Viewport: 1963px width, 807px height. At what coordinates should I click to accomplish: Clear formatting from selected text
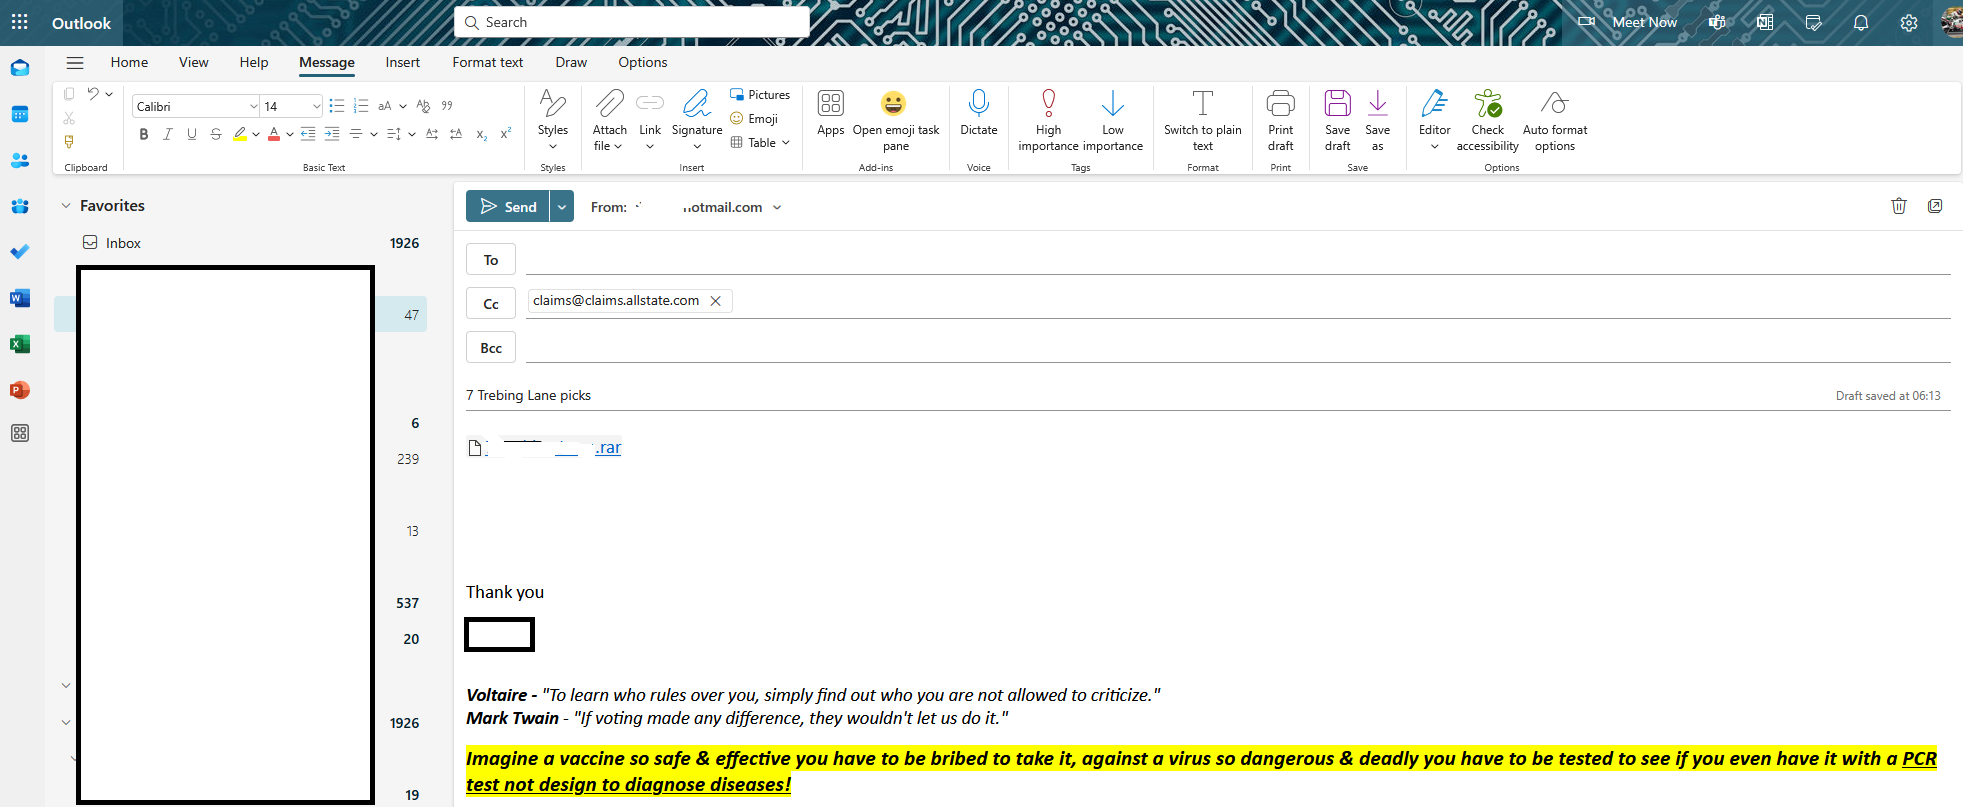coord(423,106)
